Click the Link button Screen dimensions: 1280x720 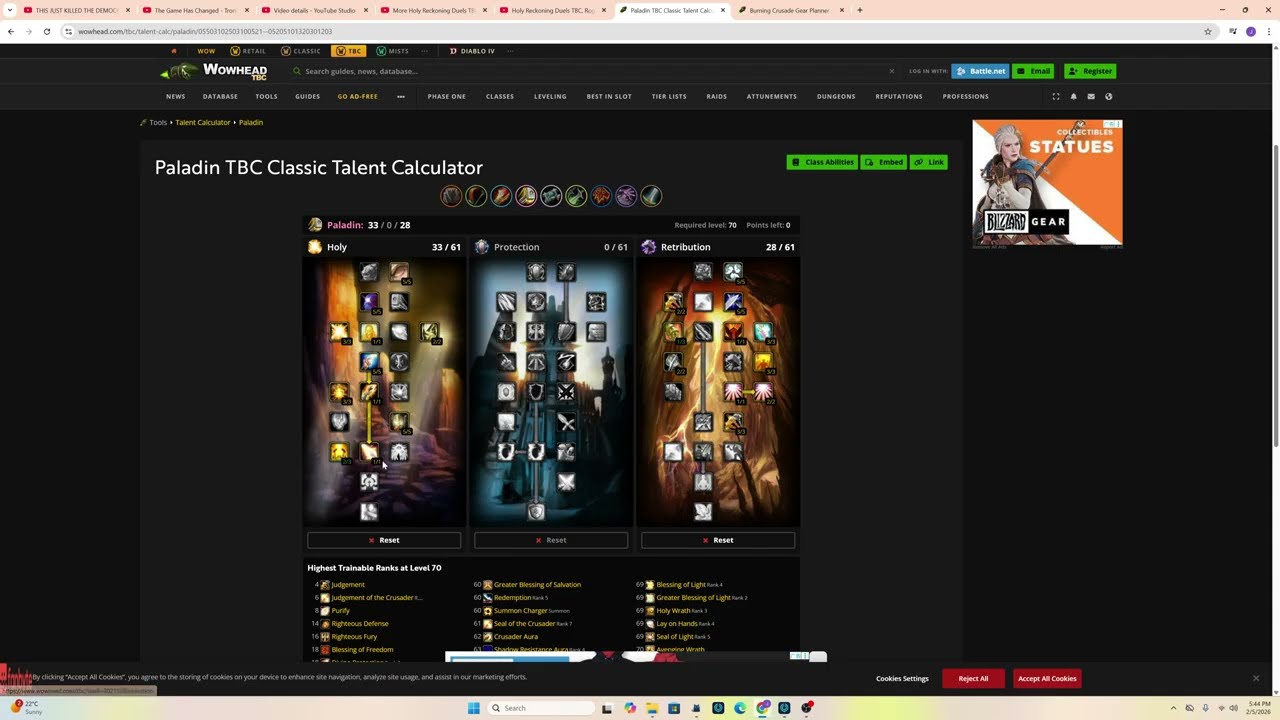click(929, 162)
